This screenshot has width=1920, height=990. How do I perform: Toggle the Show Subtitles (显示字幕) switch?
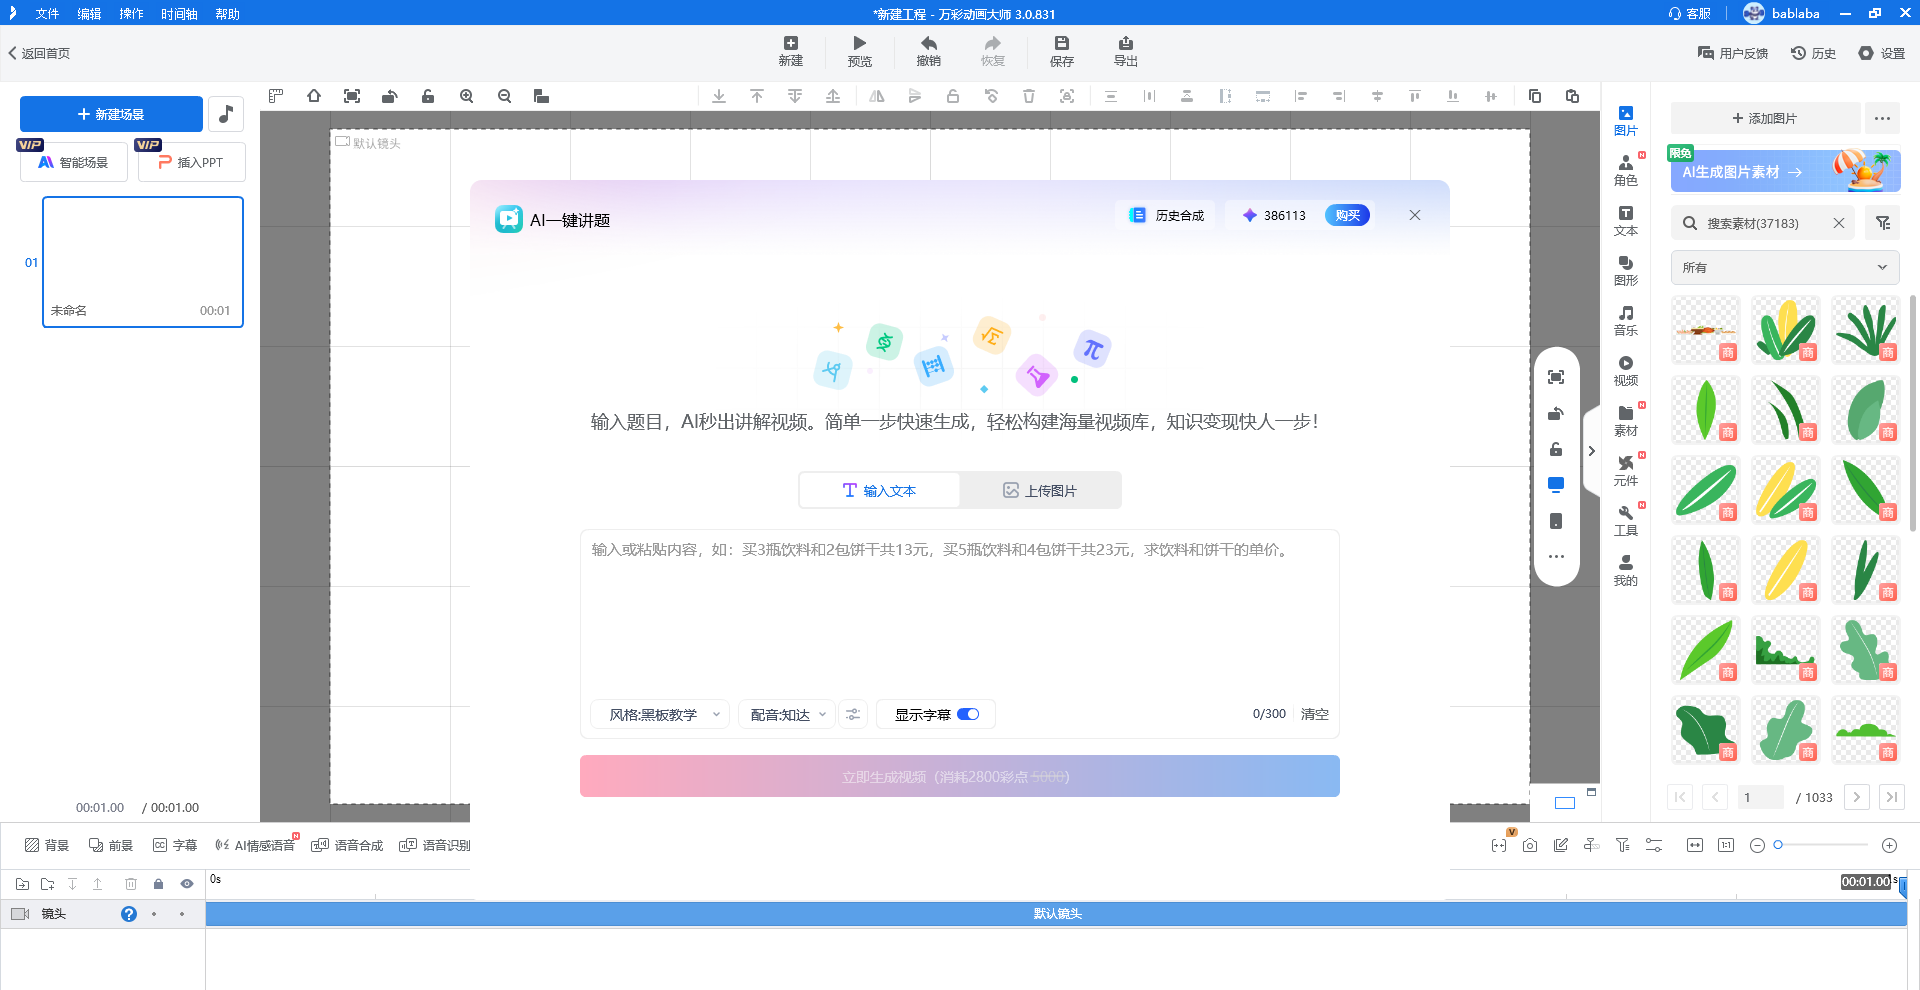point(968,714)
